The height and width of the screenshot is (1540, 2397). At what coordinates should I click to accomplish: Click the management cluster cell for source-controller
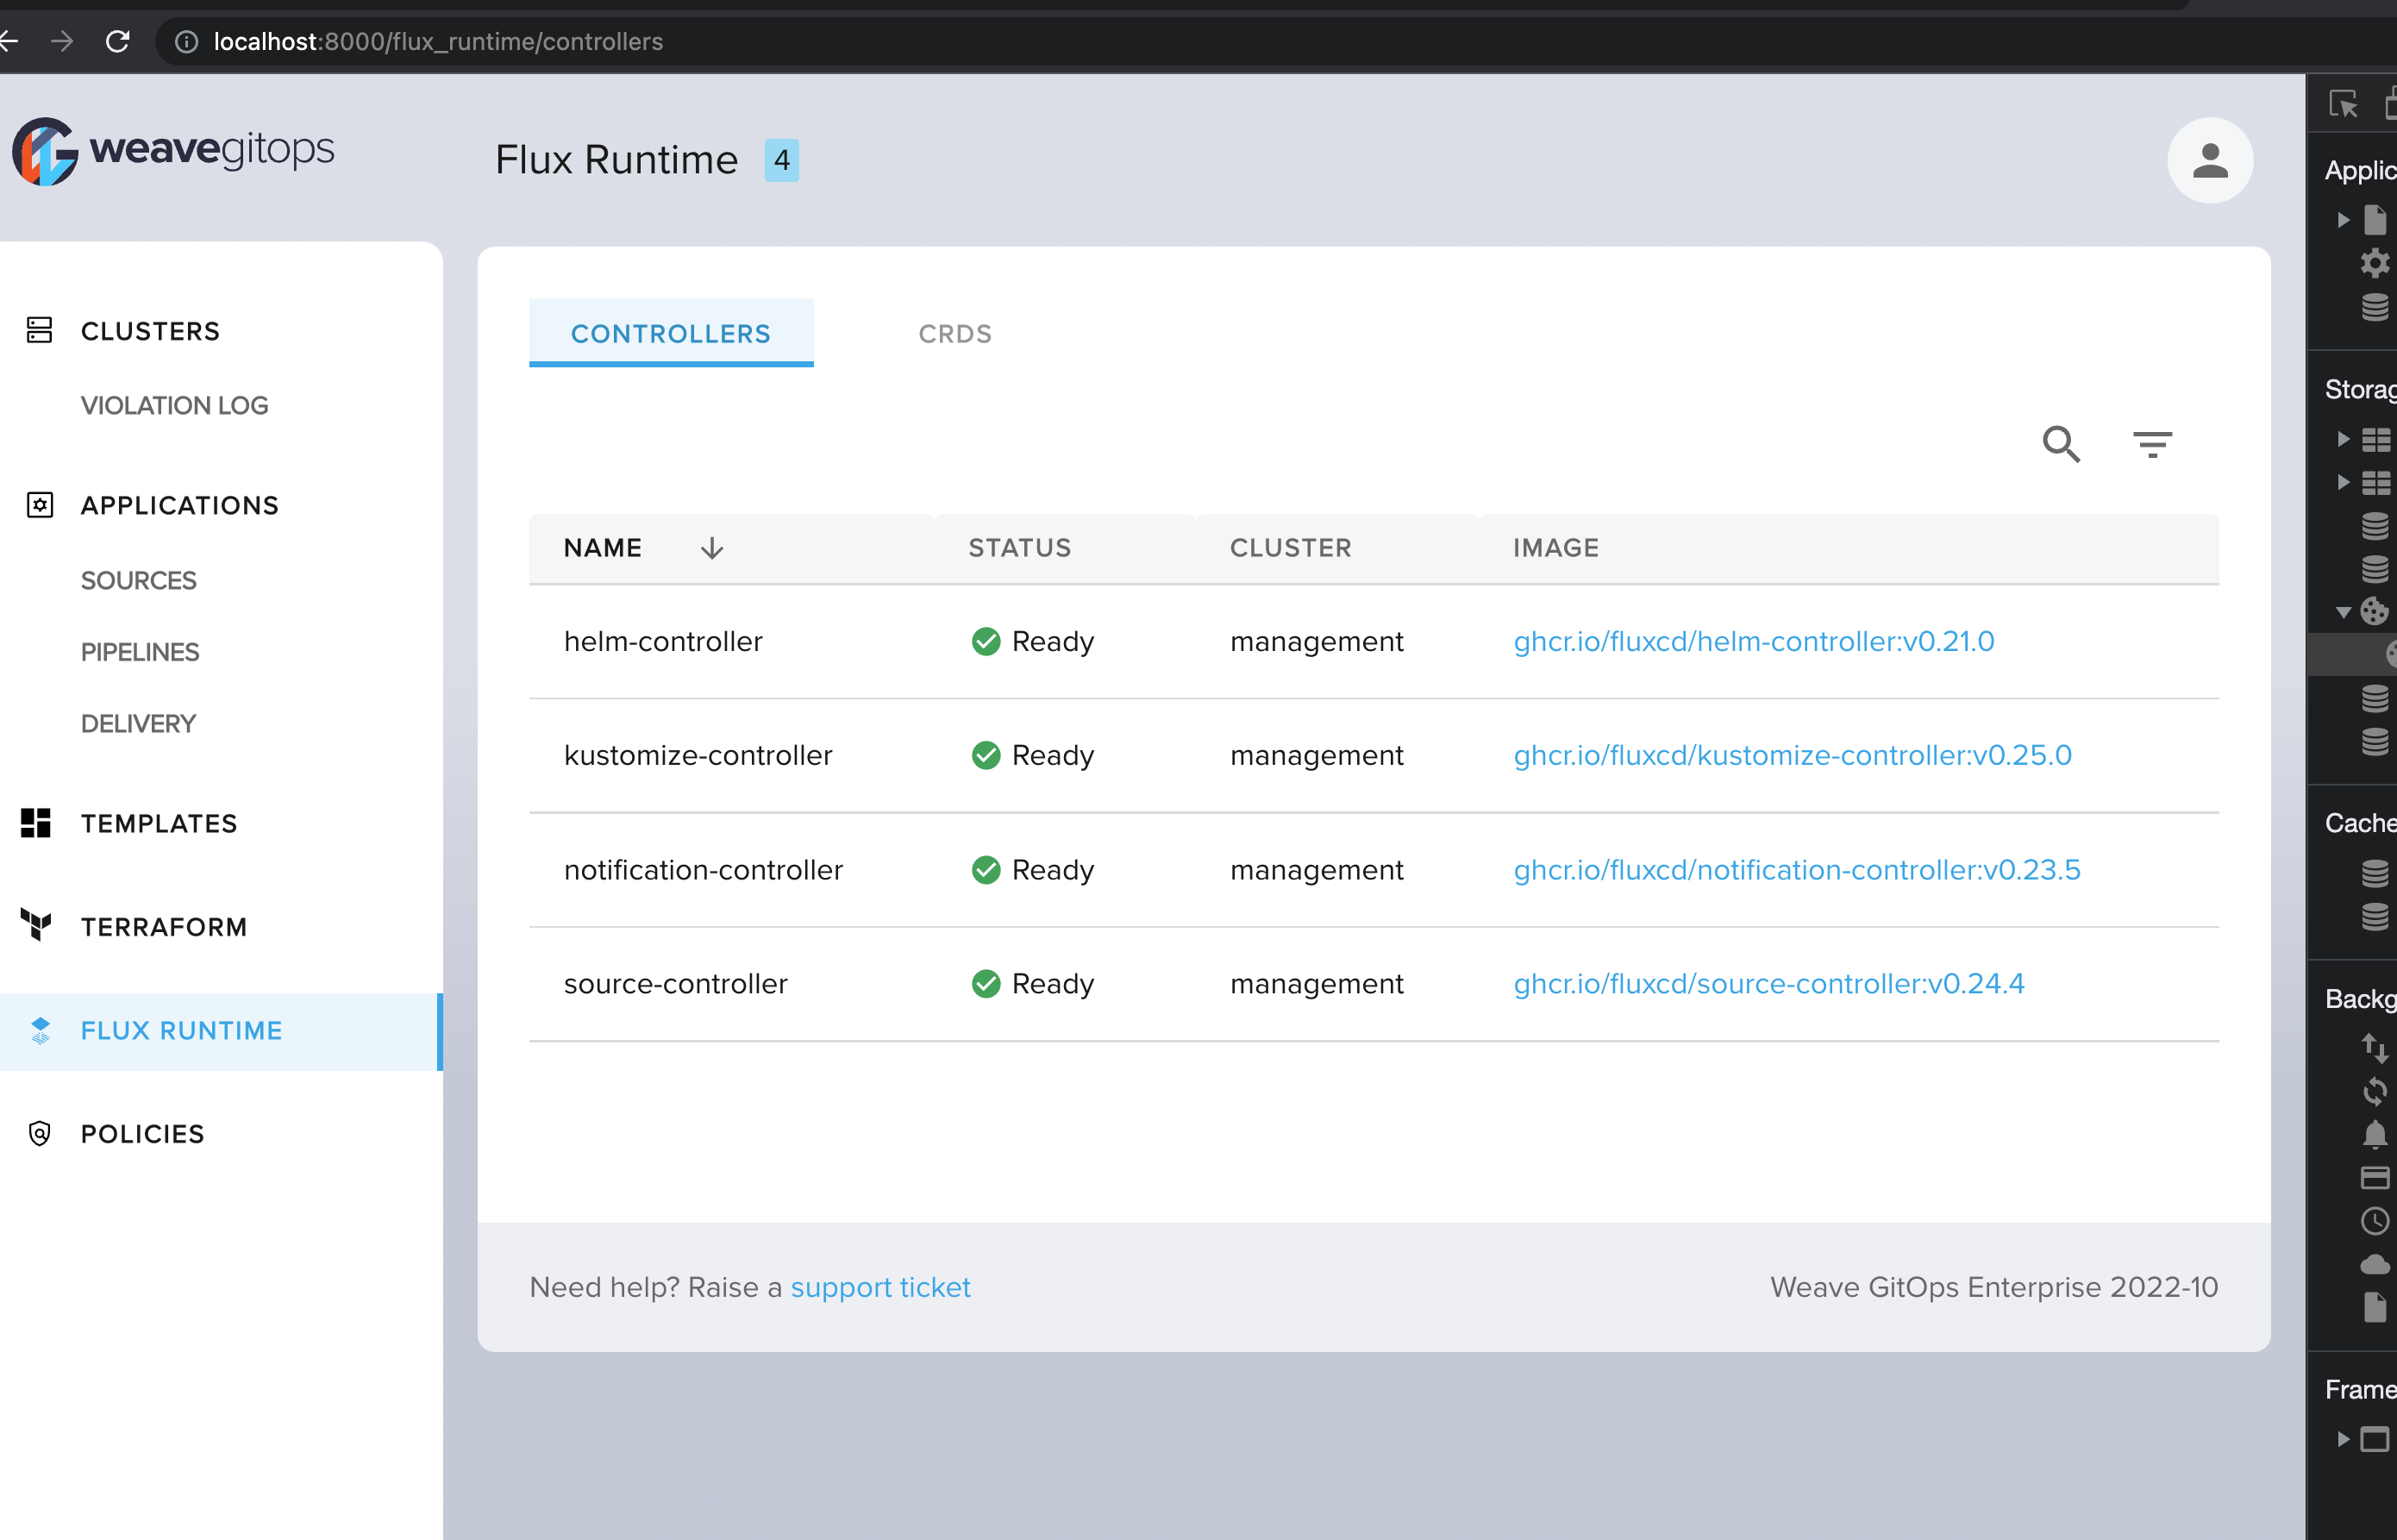tap(1316, 984)
